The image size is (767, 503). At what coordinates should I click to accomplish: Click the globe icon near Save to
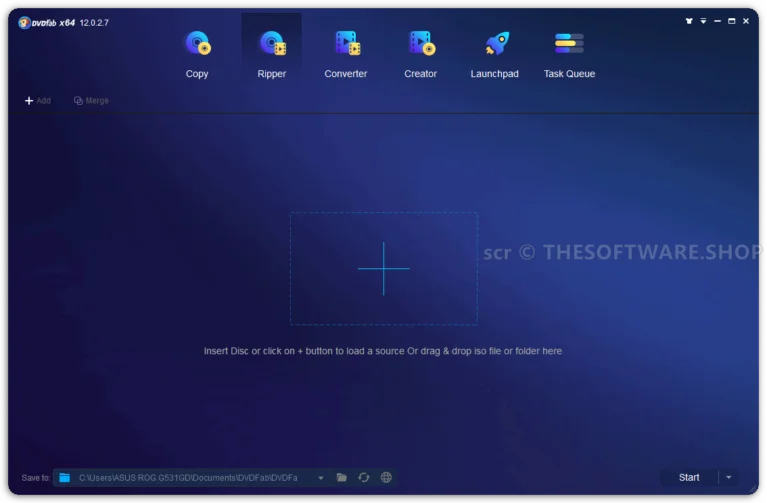pos(386,477)
